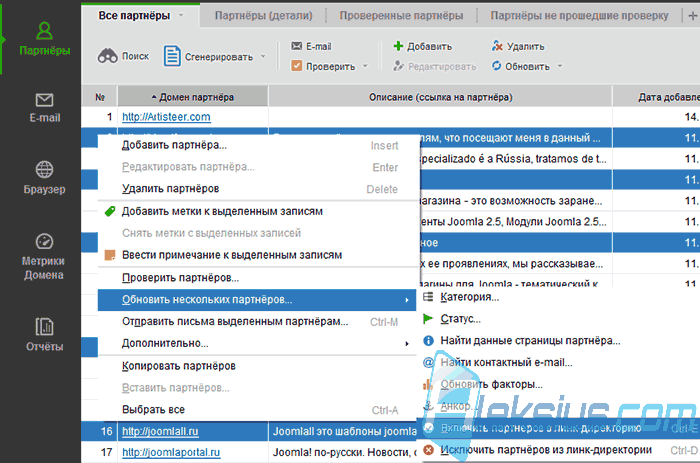The image size is (700, 463).
Task: Click the Удалить toolbar button
Action: tap(518, 46)
